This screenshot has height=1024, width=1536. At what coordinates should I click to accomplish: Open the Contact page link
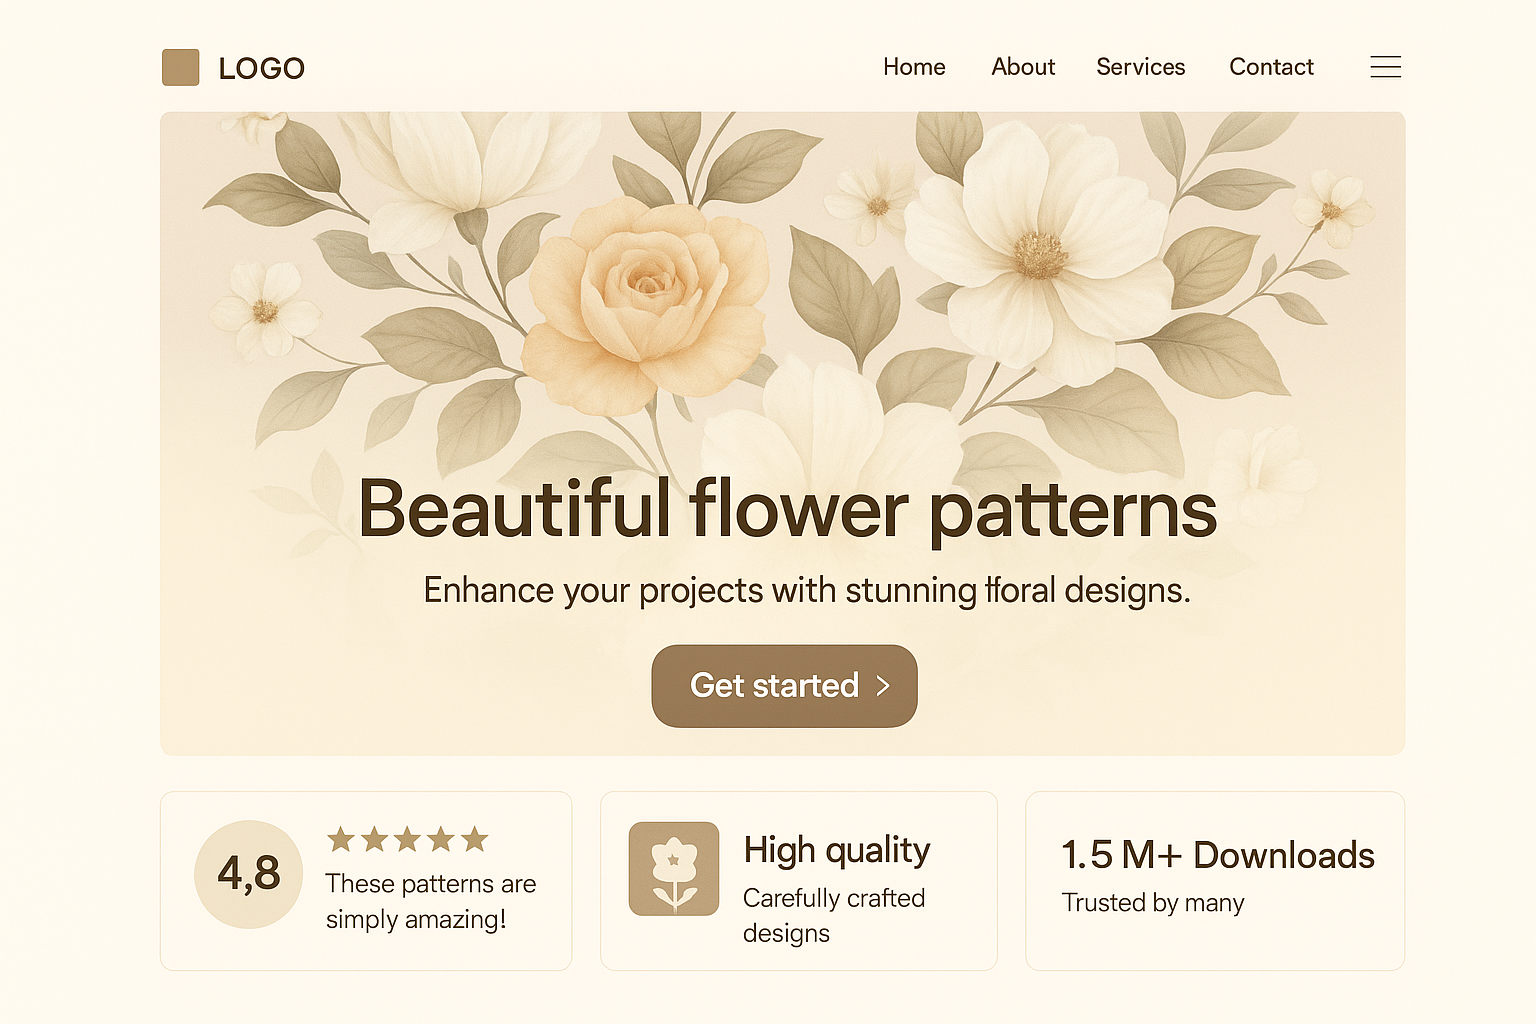(x=1271, y=67)
